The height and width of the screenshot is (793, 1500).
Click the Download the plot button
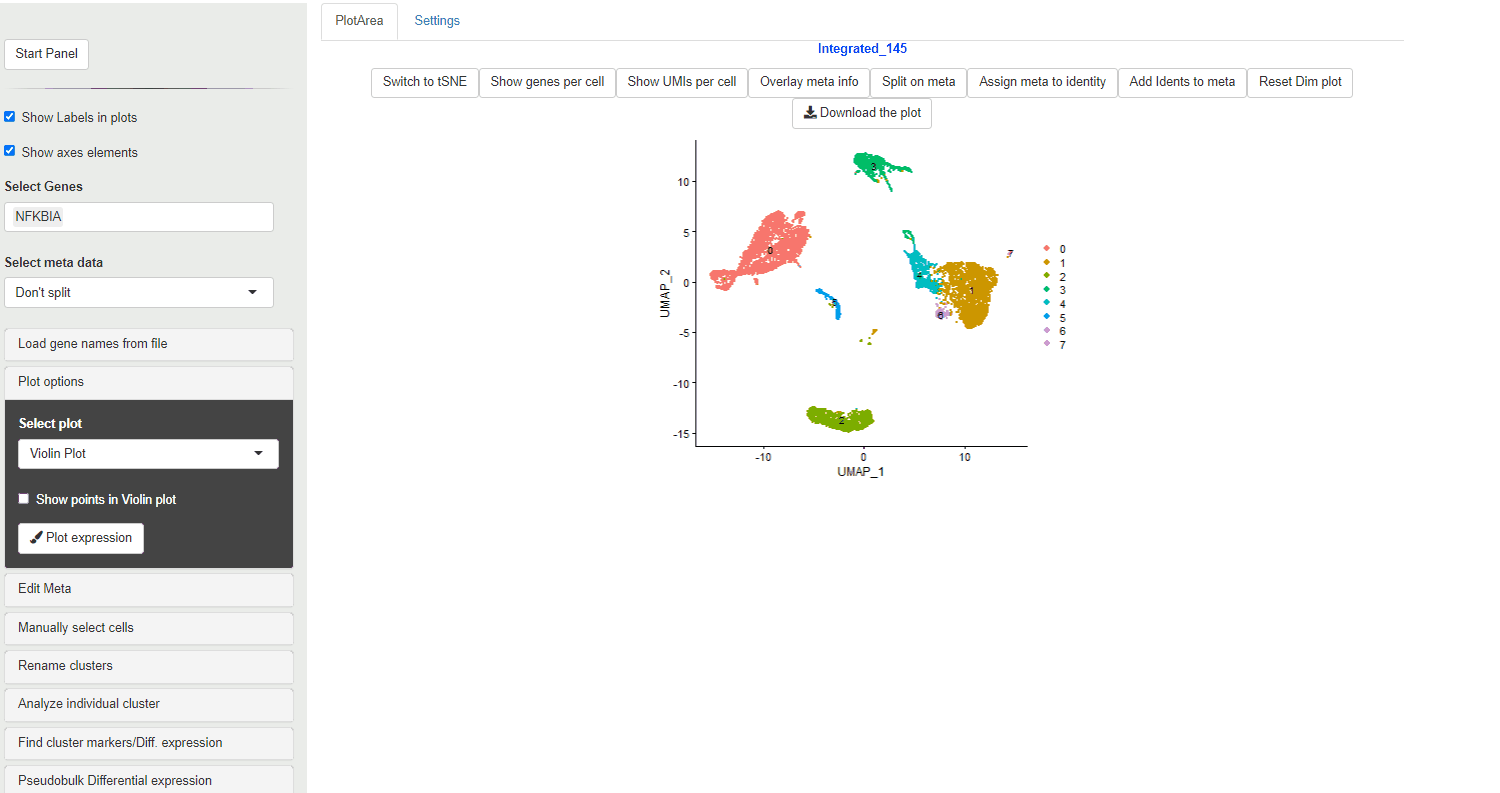click(x=862, y=113)
